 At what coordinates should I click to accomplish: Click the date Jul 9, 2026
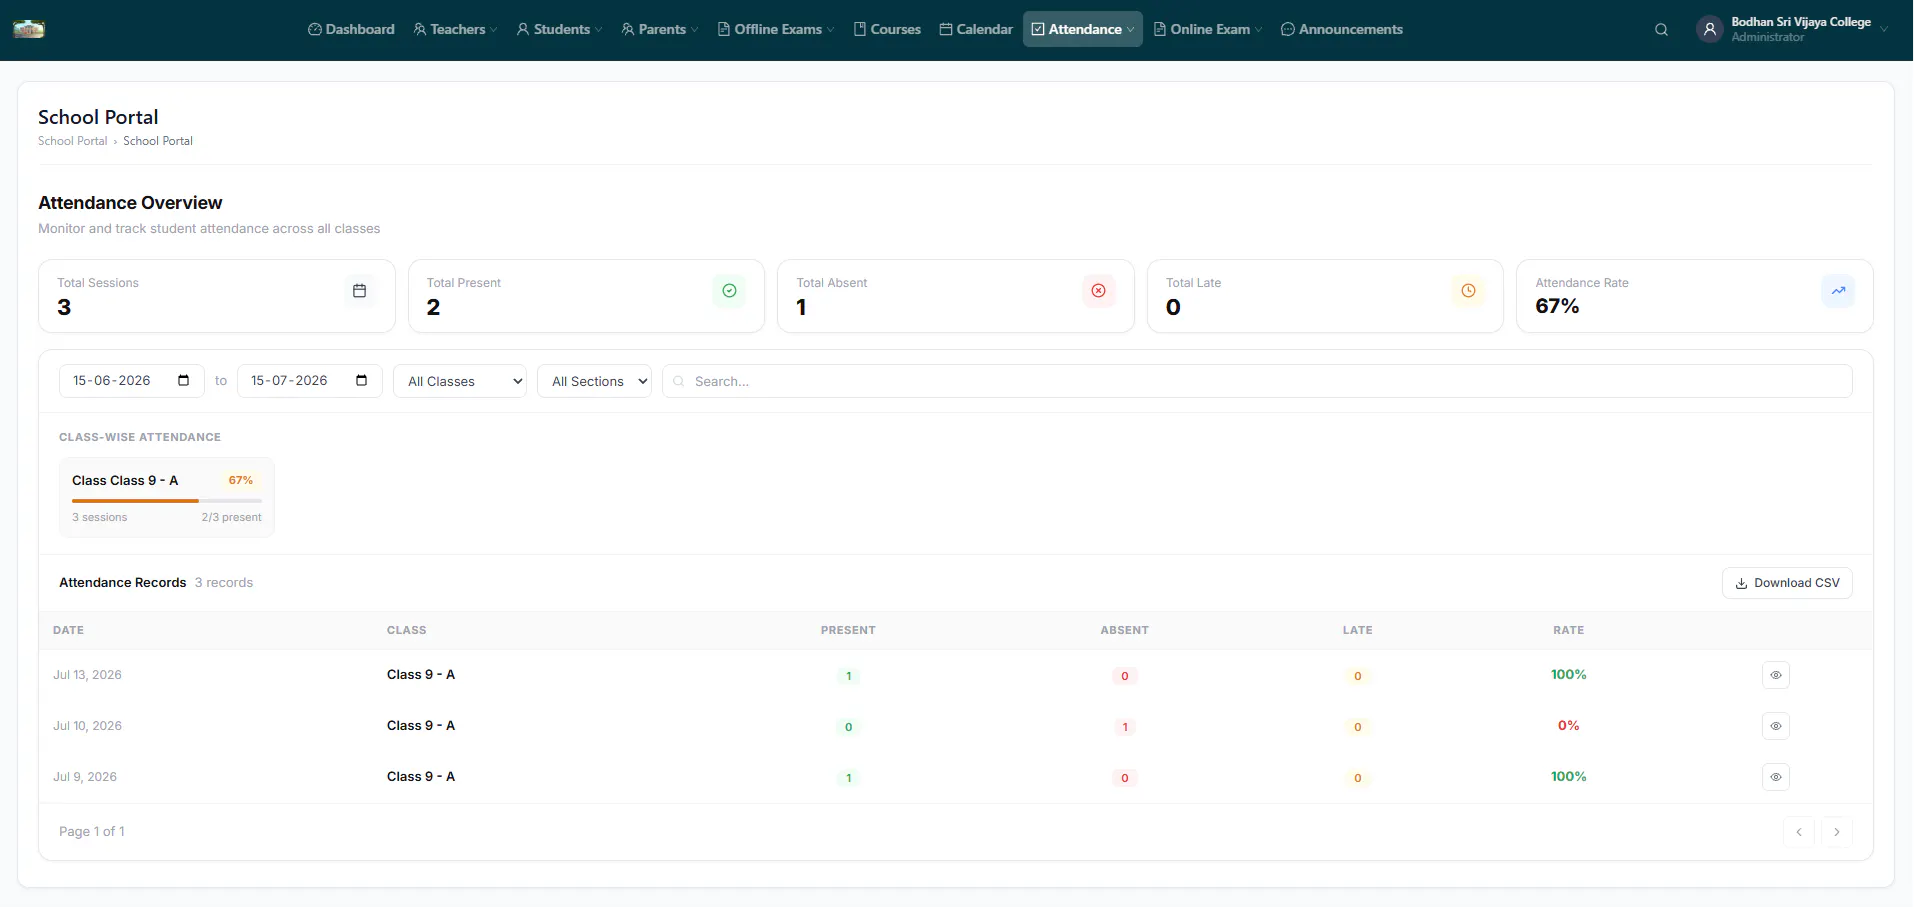[85, 777]
